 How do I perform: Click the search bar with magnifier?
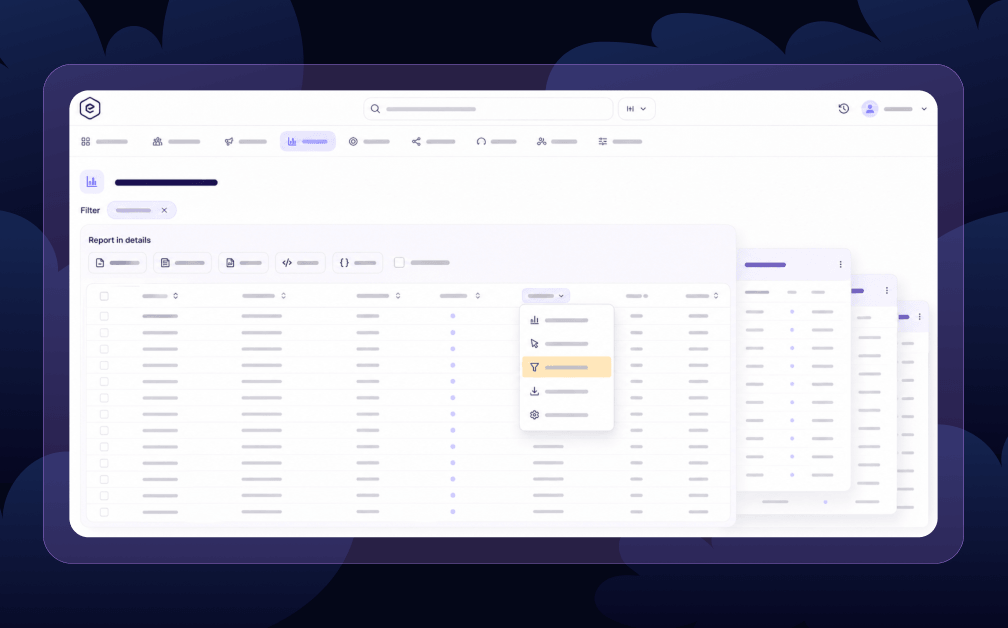[488, 109]
